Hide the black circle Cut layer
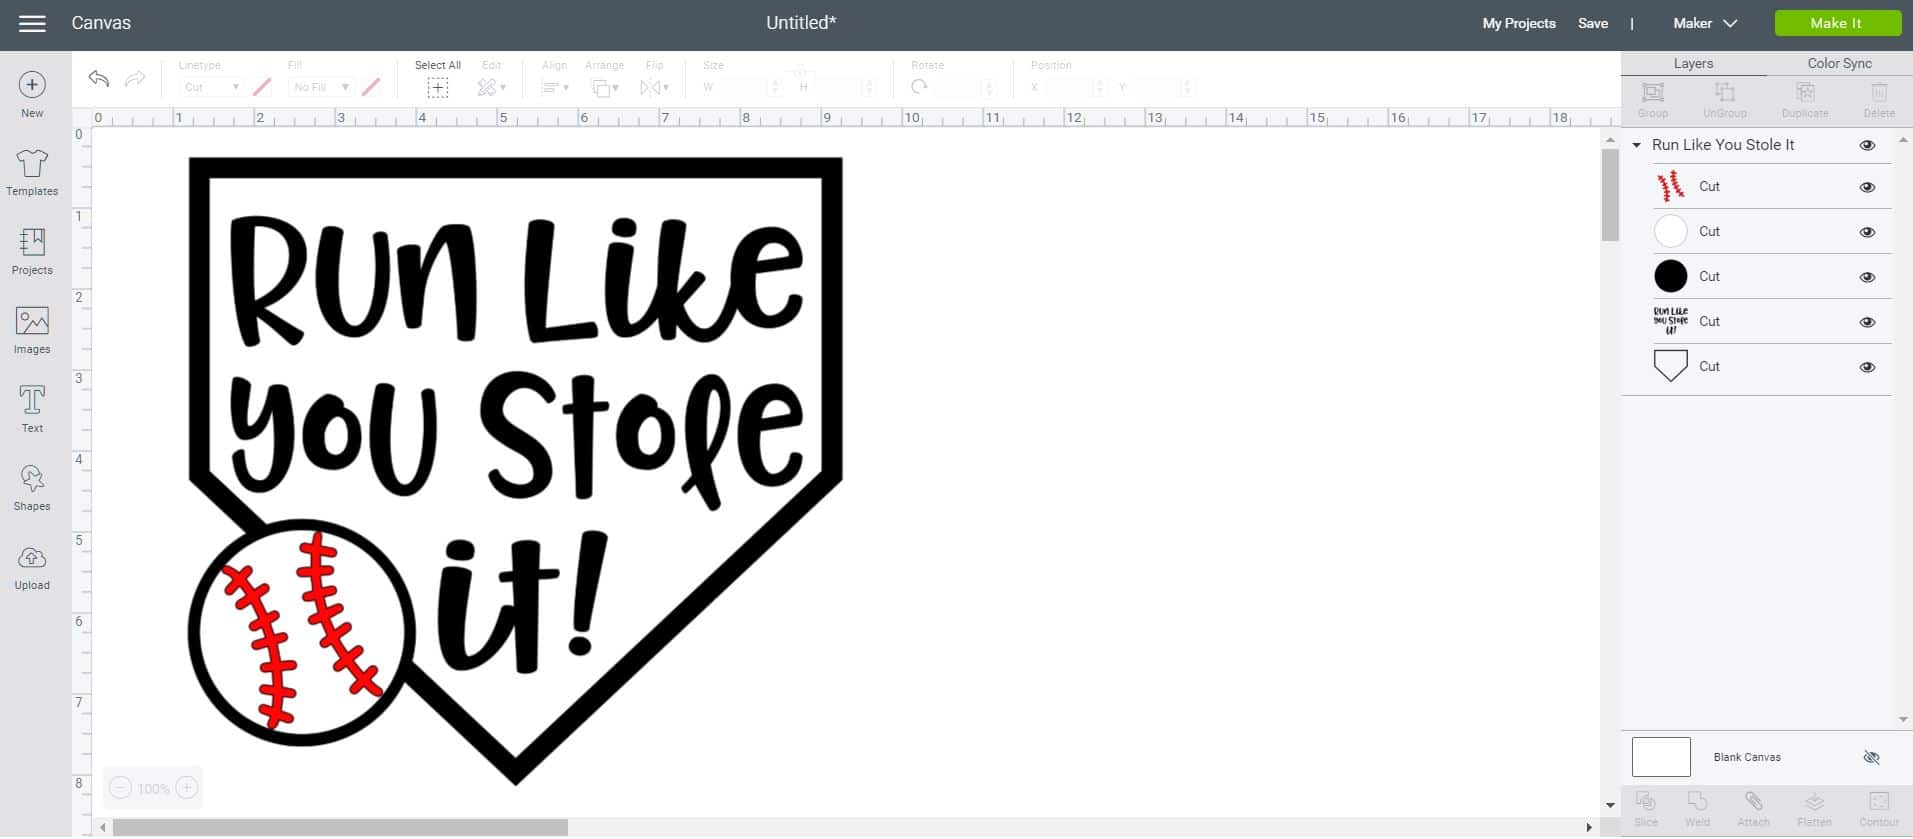This screenshot has height=839, width=1913. pyautogui.click(x=1867, y=277)
